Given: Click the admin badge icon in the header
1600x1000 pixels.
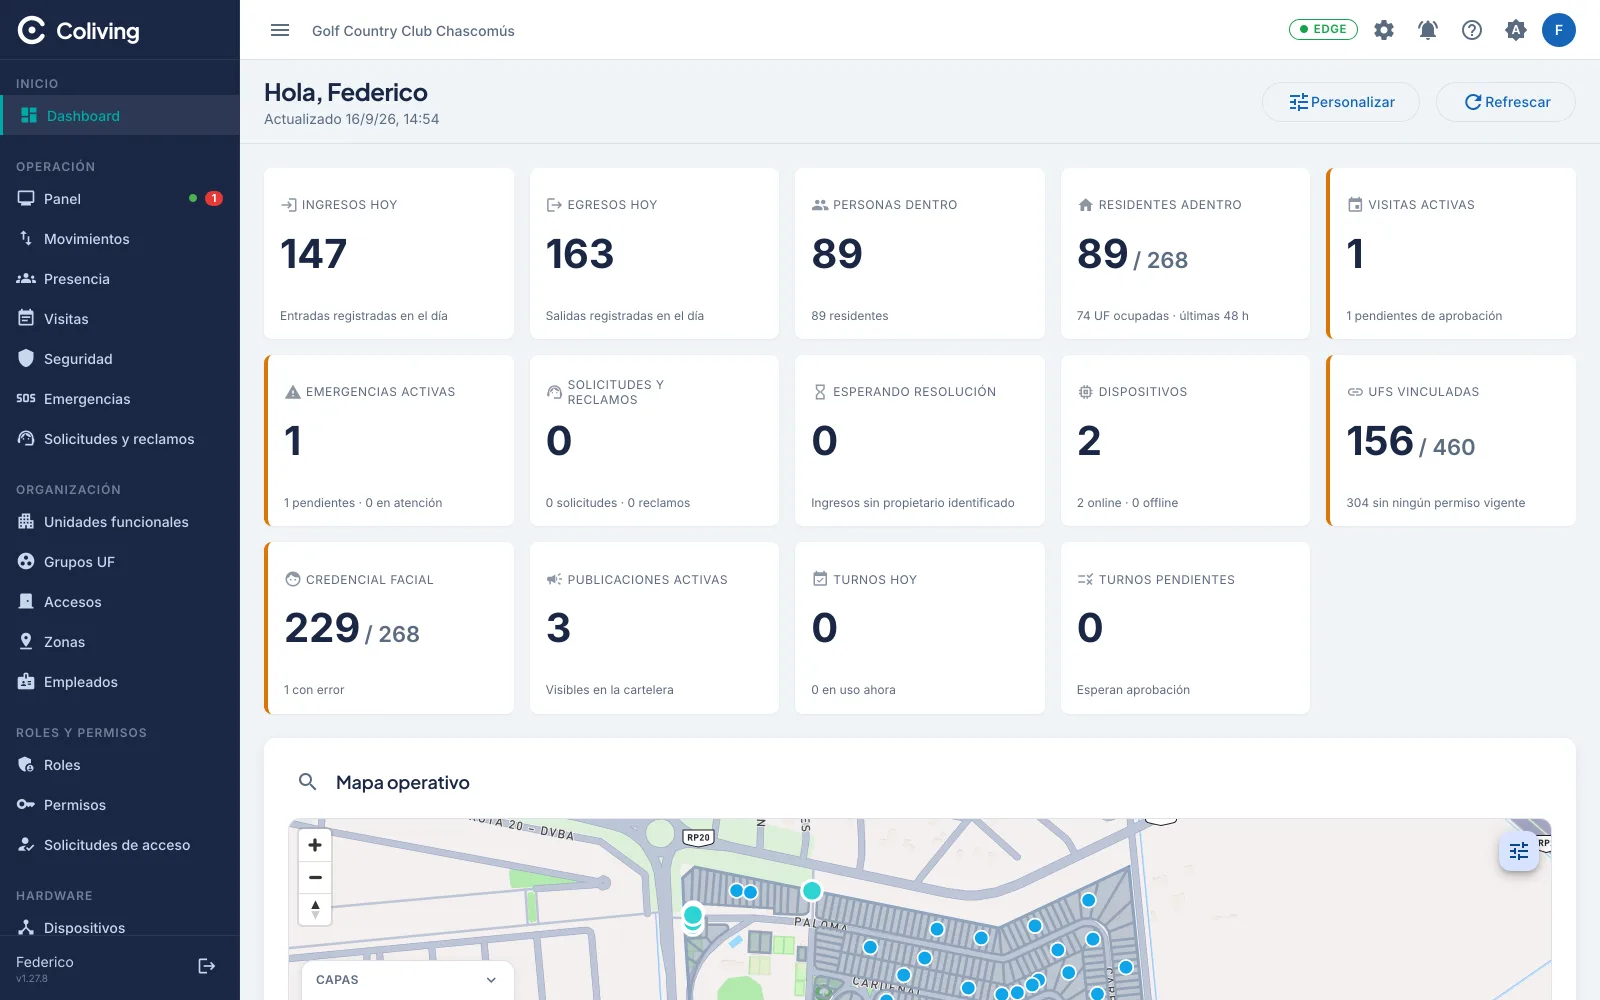Looking at the screenshot, I should 1516,30.
